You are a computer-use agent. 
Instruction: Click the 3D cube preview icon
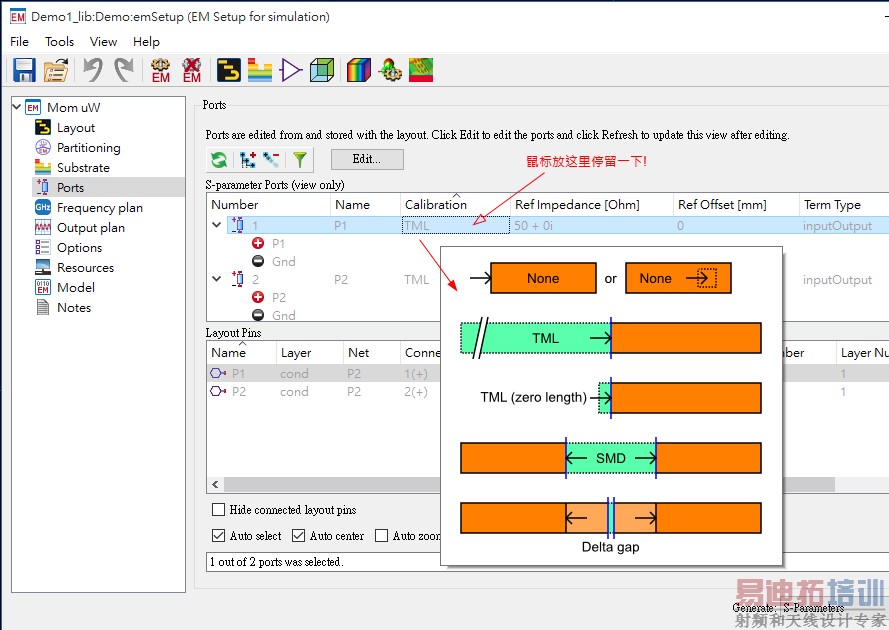[321, 70]
